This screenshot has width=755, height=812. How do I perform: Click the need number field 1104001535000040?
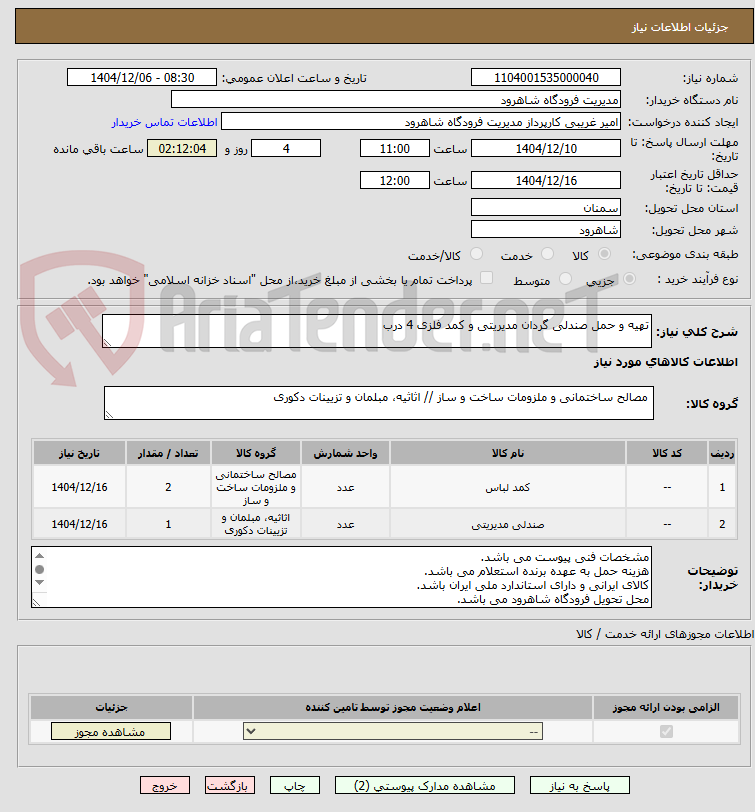pyautogui.click(x=546, y=78)
